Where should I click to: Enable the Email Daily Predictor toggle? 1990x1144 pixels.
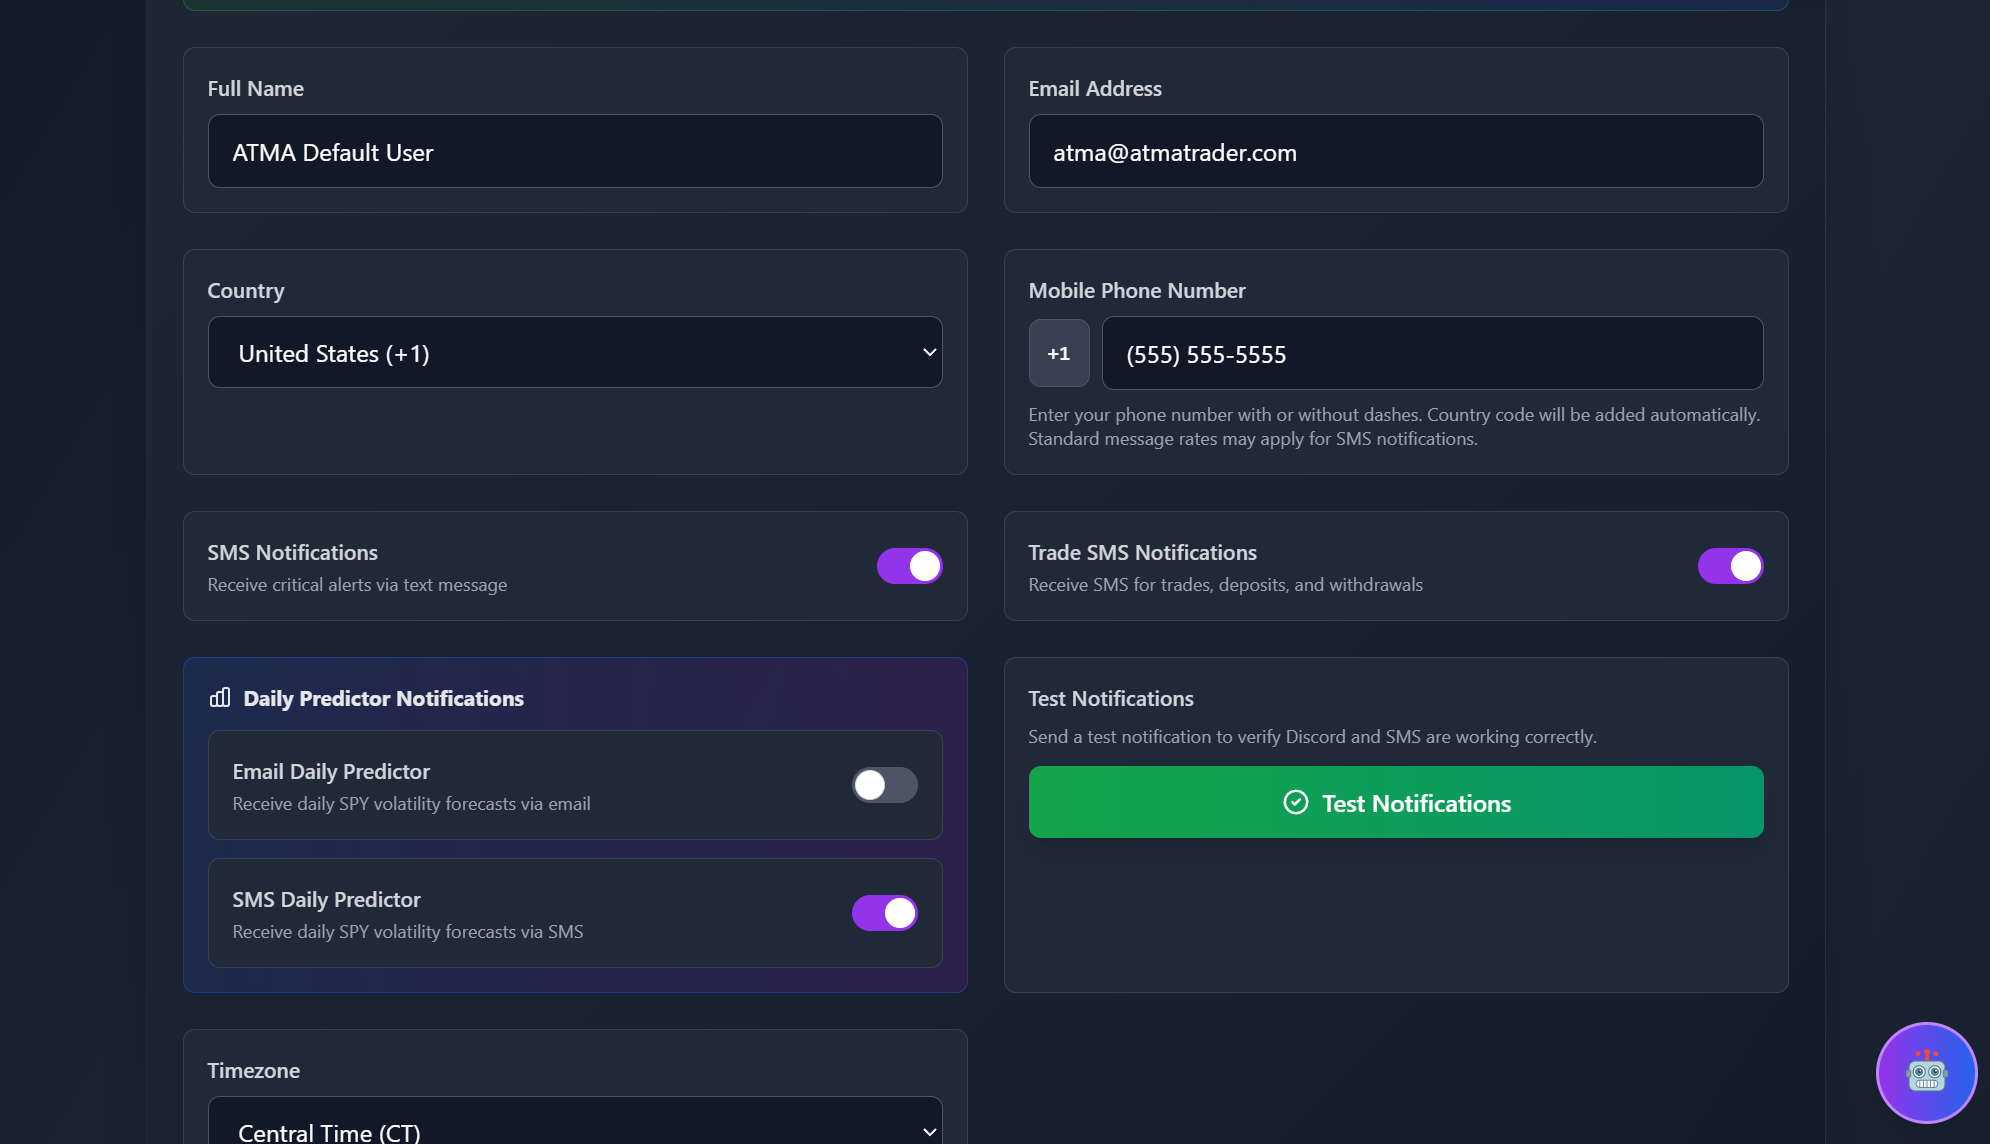pyautogui.click(x=884, y=785)
